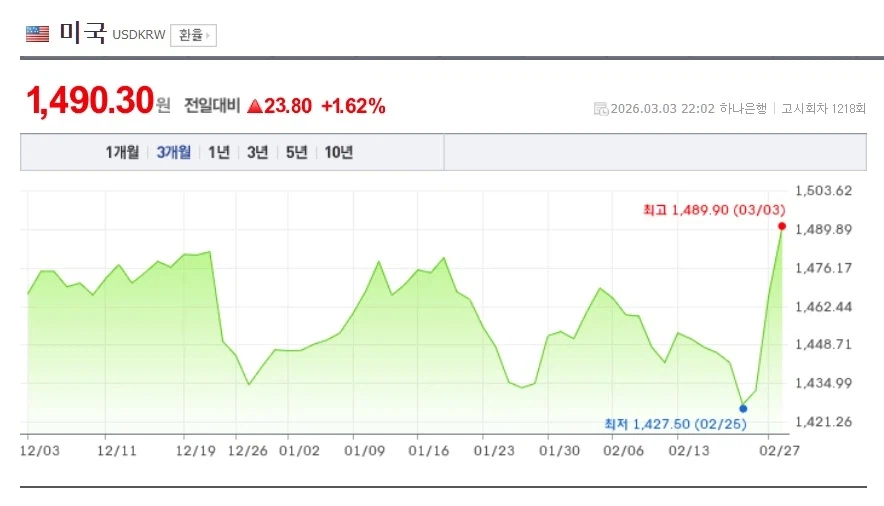Click the 최고 1,489.90 (03/03) label
Viewport: 884px width, 506px height.
tap(713, 210)
